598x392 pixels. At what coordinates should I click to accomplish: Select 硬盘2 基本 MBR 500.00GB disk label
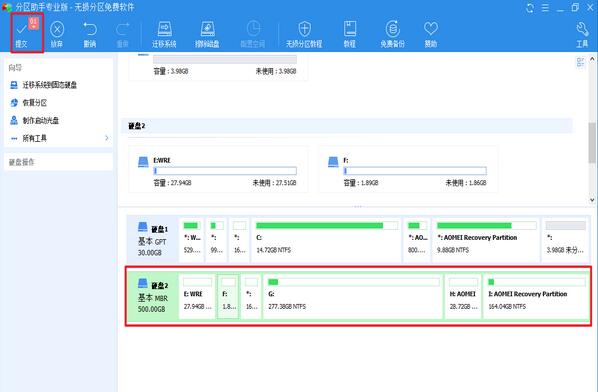click(x=153, y=296)
